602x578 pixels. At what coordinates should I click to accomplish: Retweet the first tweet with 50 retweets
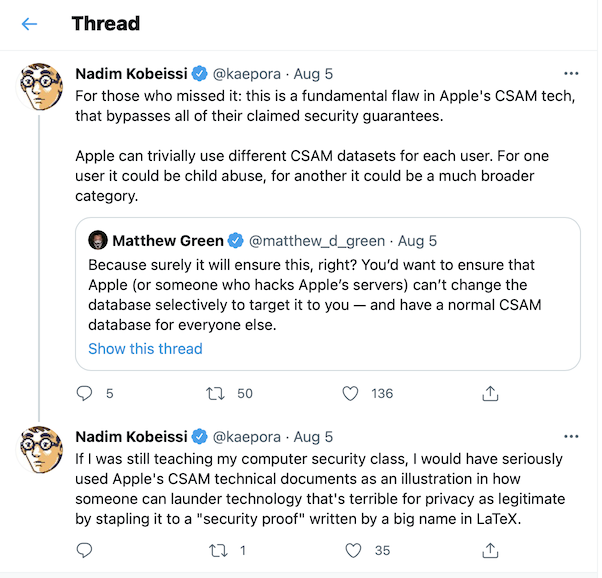tap(214, 394)
